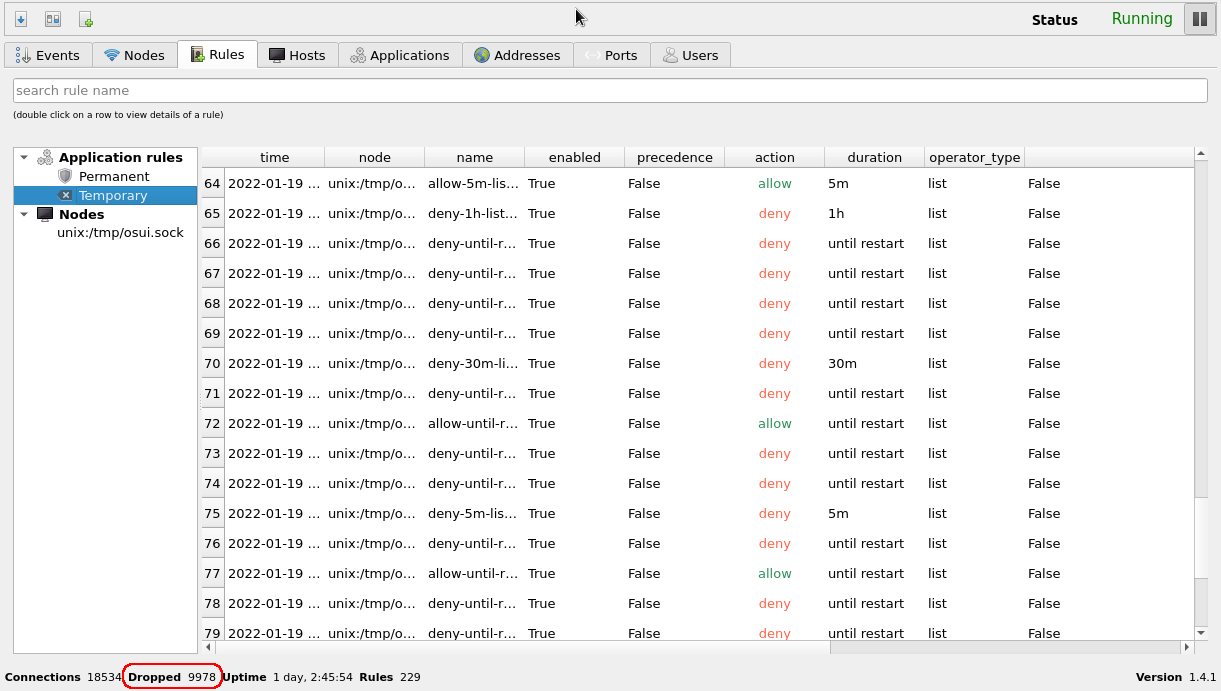The height and width of the screenshot is (691, 1221).
Task: Select row number 64 in the rules table
Action: 213,184
